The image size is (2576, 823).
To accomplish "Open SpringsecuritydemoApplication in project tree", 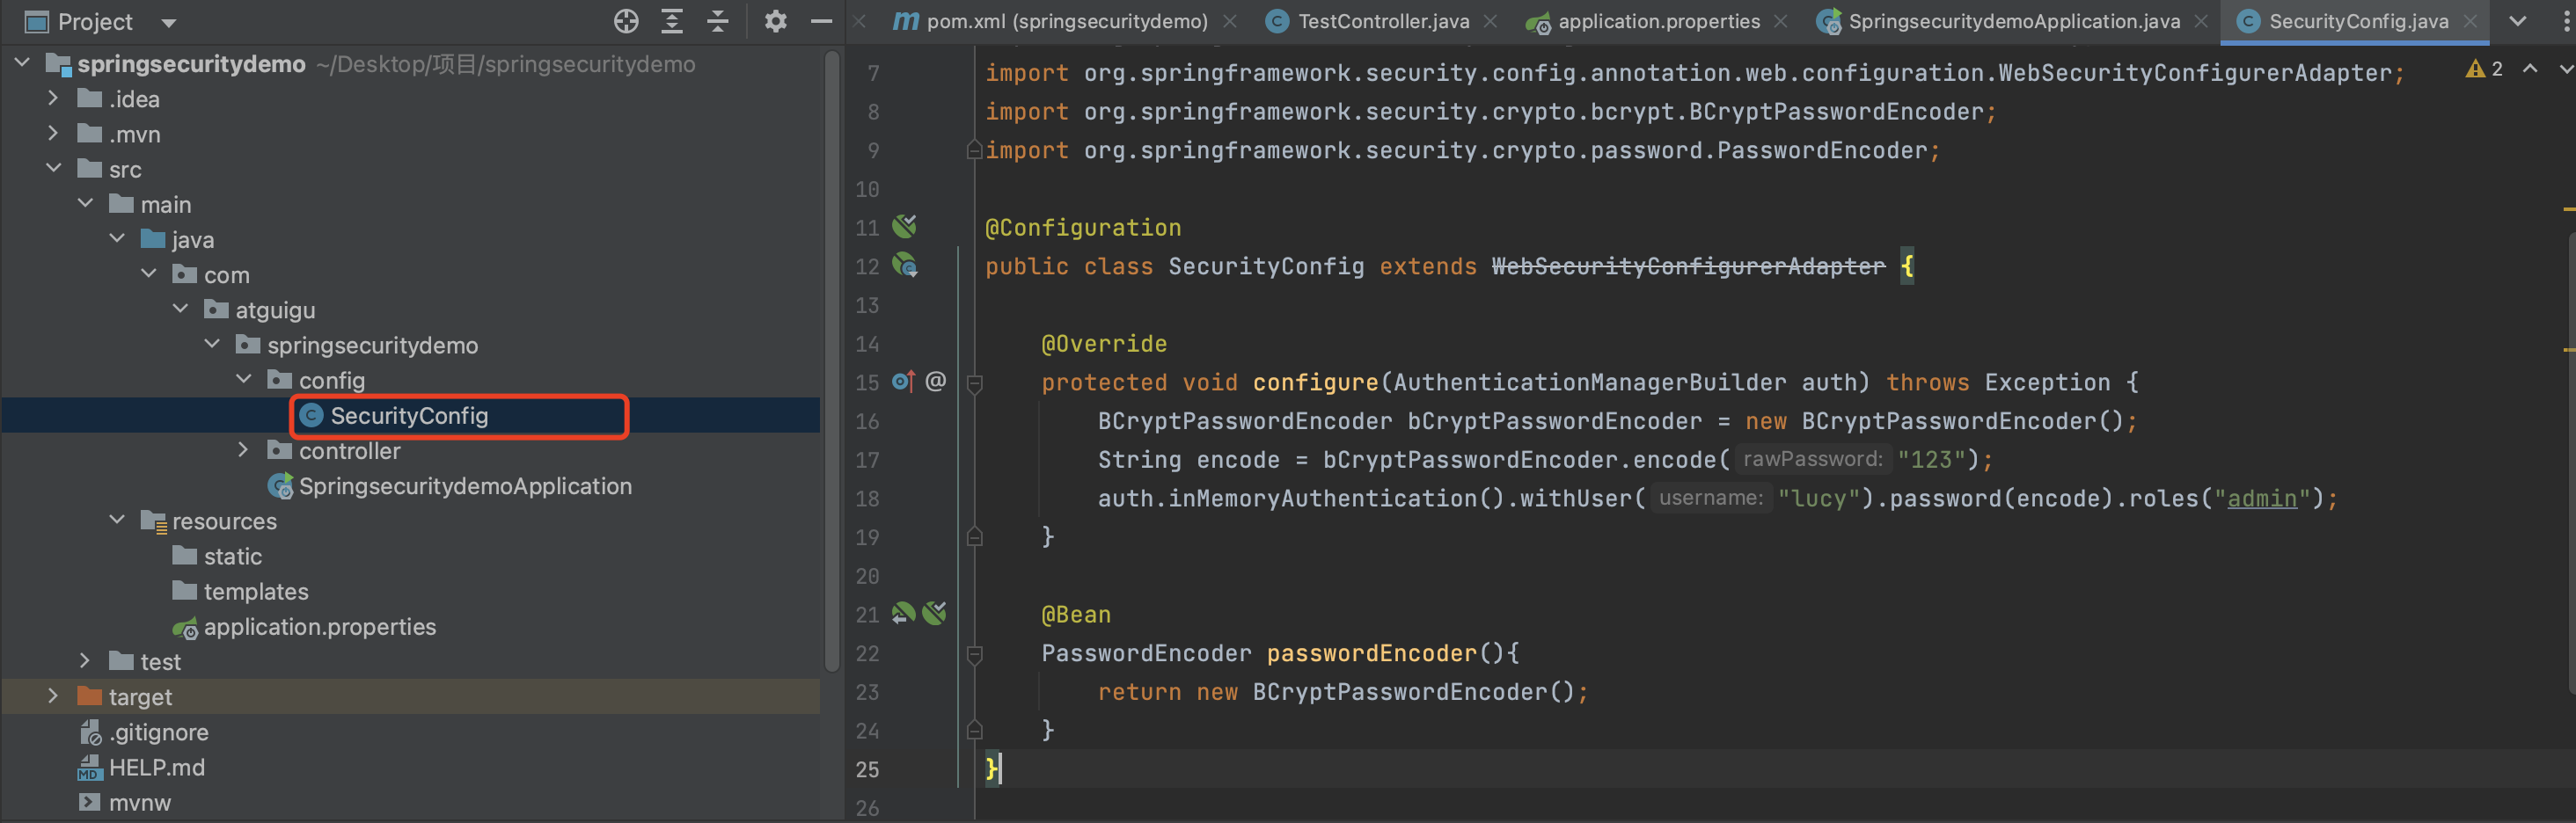I will tap(464, 486).
